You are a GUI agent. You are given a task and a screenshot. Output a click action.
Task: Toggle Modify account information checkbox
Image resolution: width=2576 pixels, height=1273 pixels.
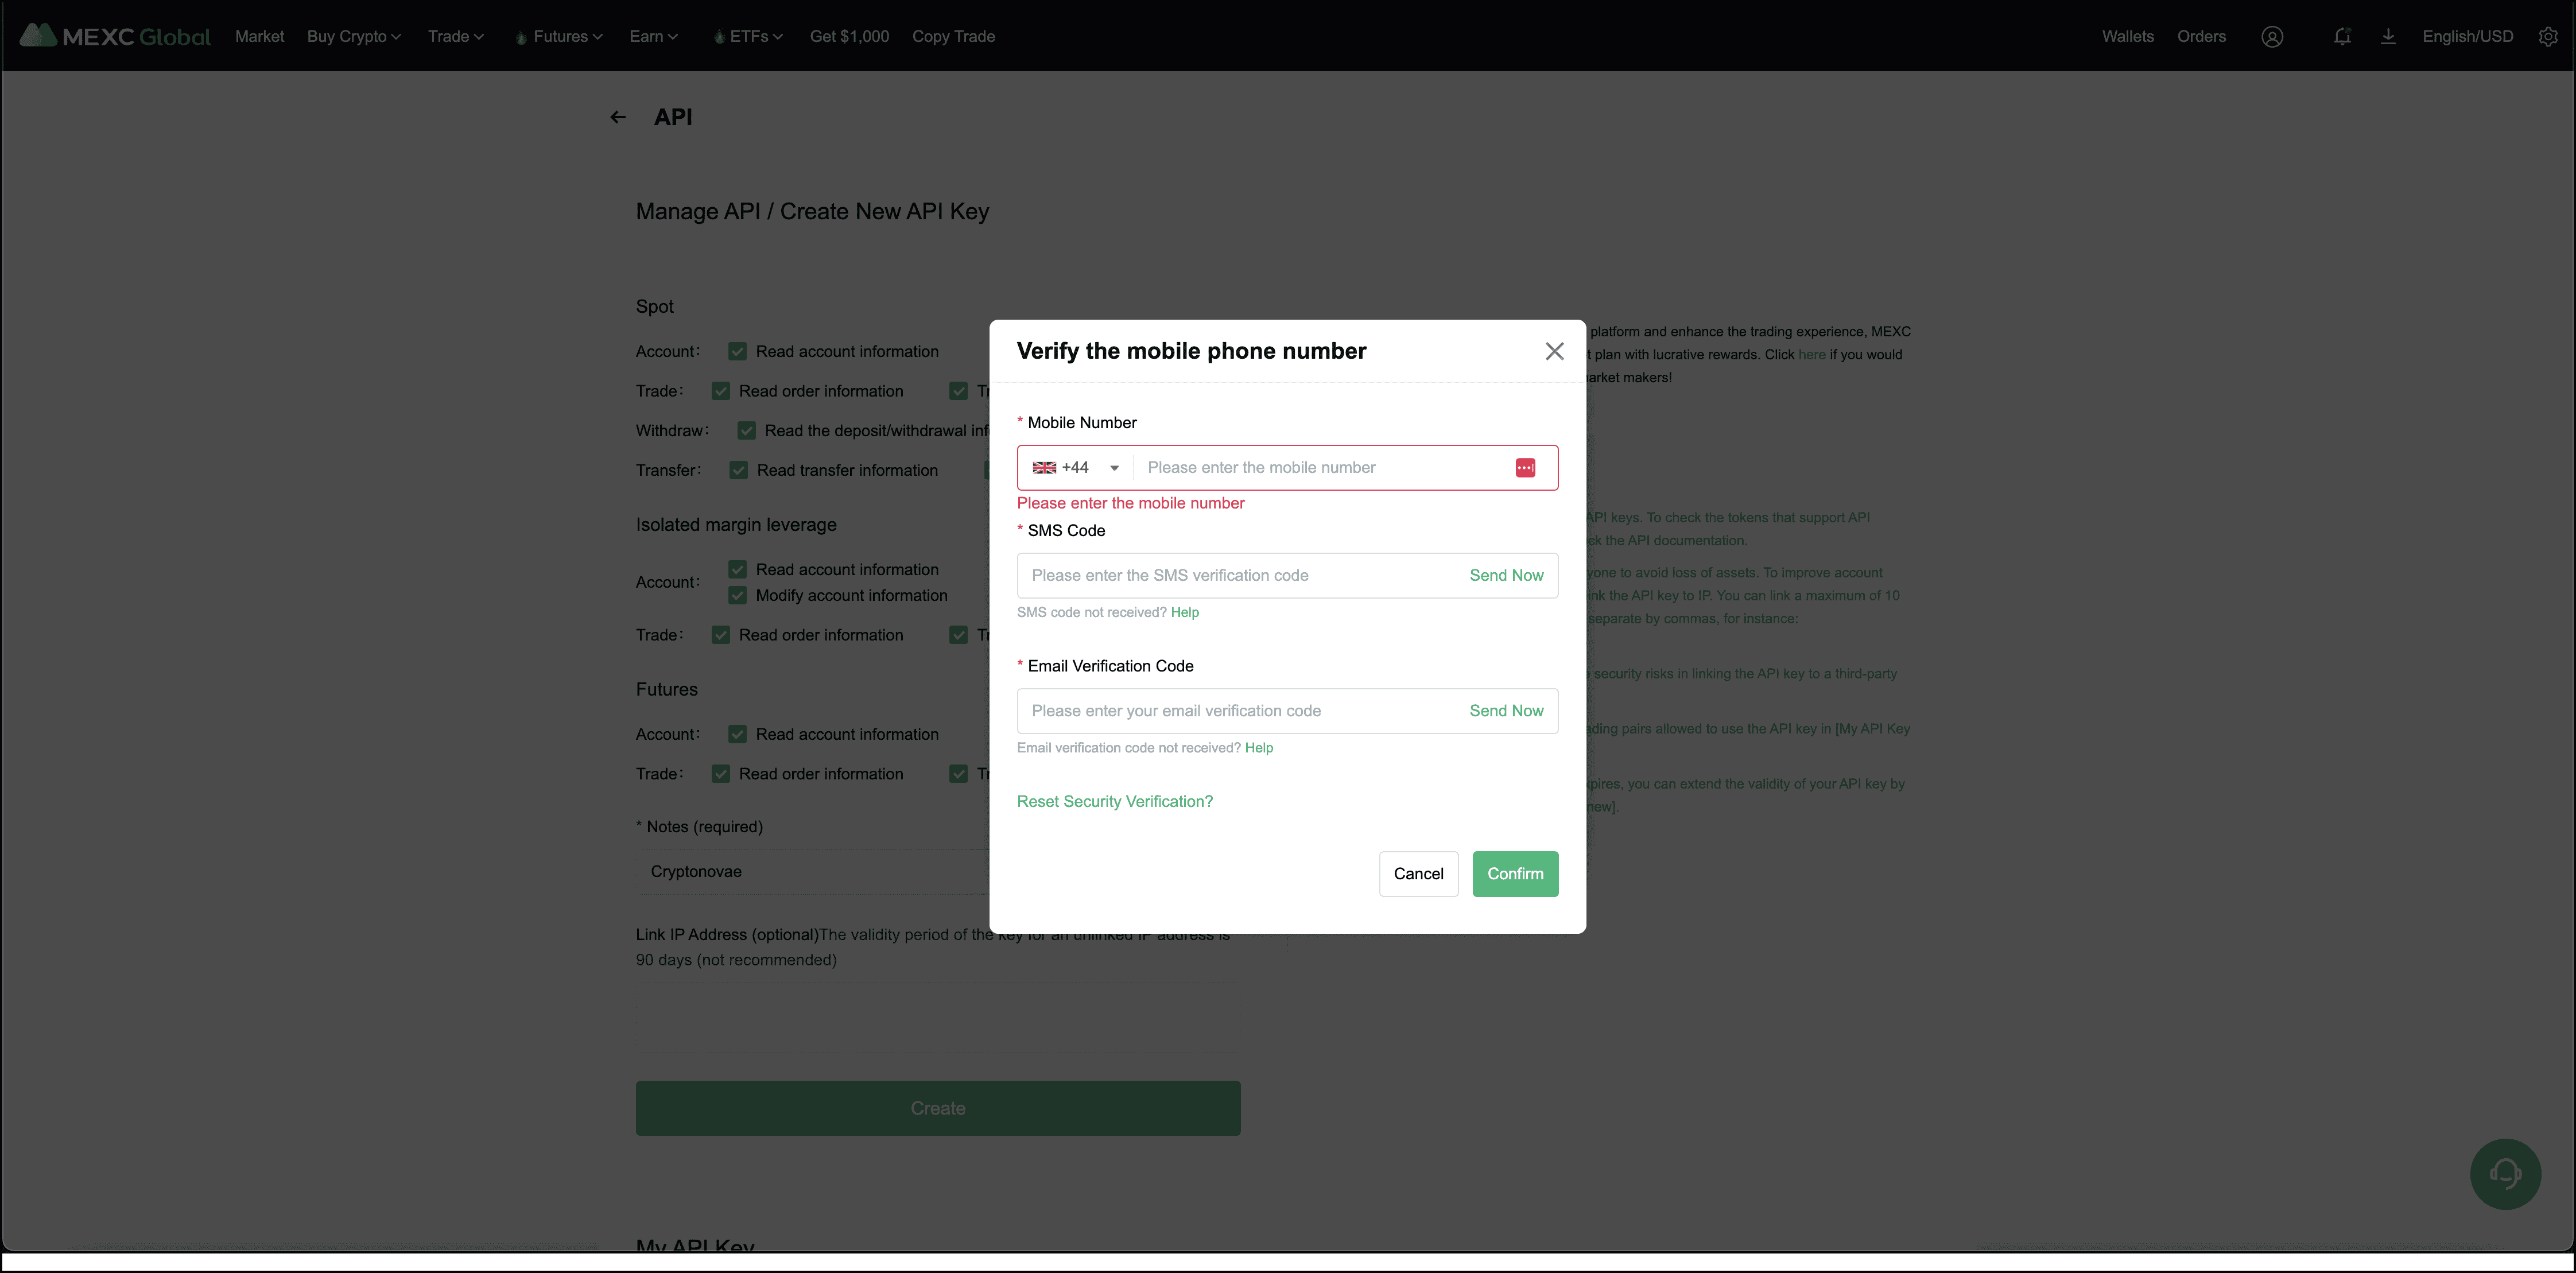tap(738, 596)
